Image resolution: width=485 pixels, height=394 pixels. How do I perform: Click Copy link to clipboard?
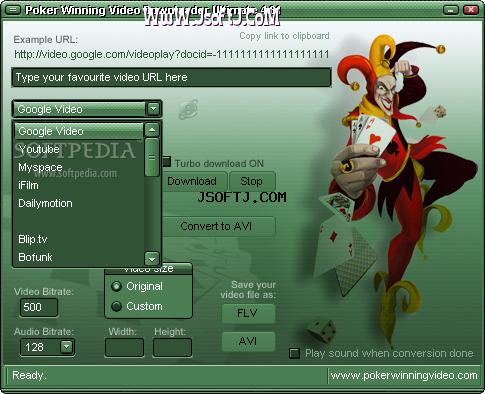tap(284, 36)
